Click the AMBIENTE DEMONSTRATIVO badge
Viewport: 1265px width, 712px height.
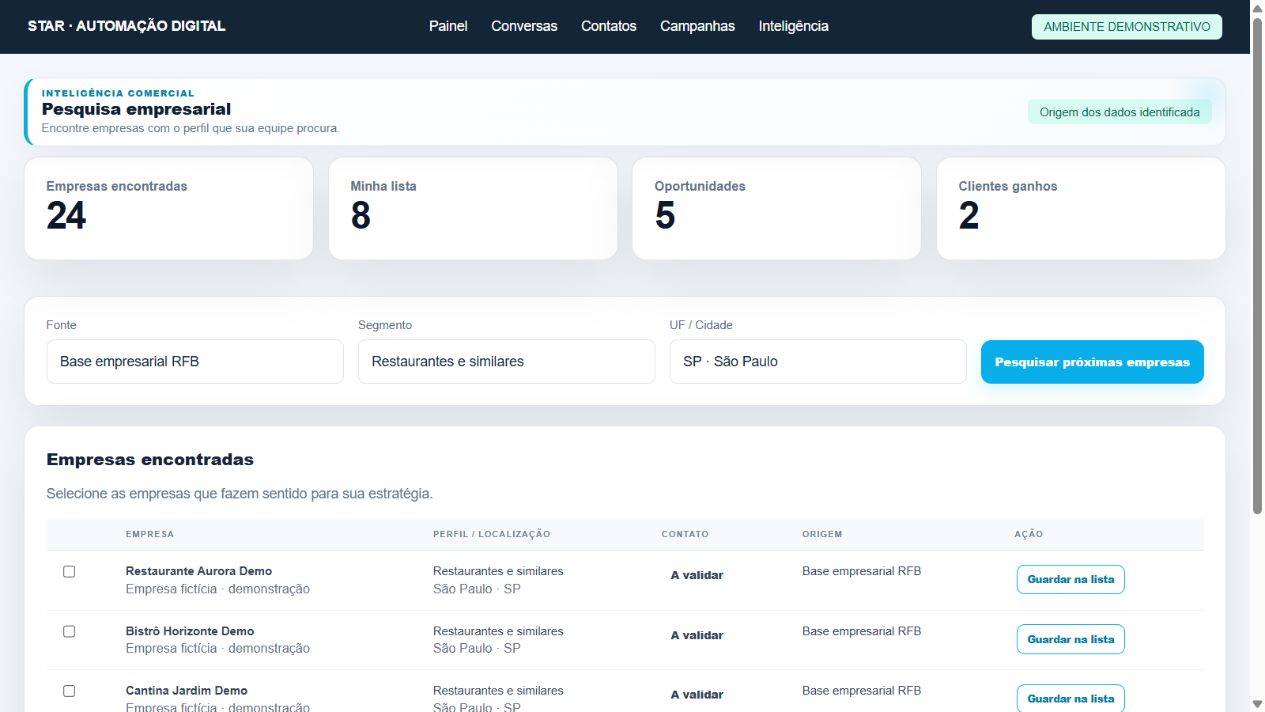coord(1127,27)
